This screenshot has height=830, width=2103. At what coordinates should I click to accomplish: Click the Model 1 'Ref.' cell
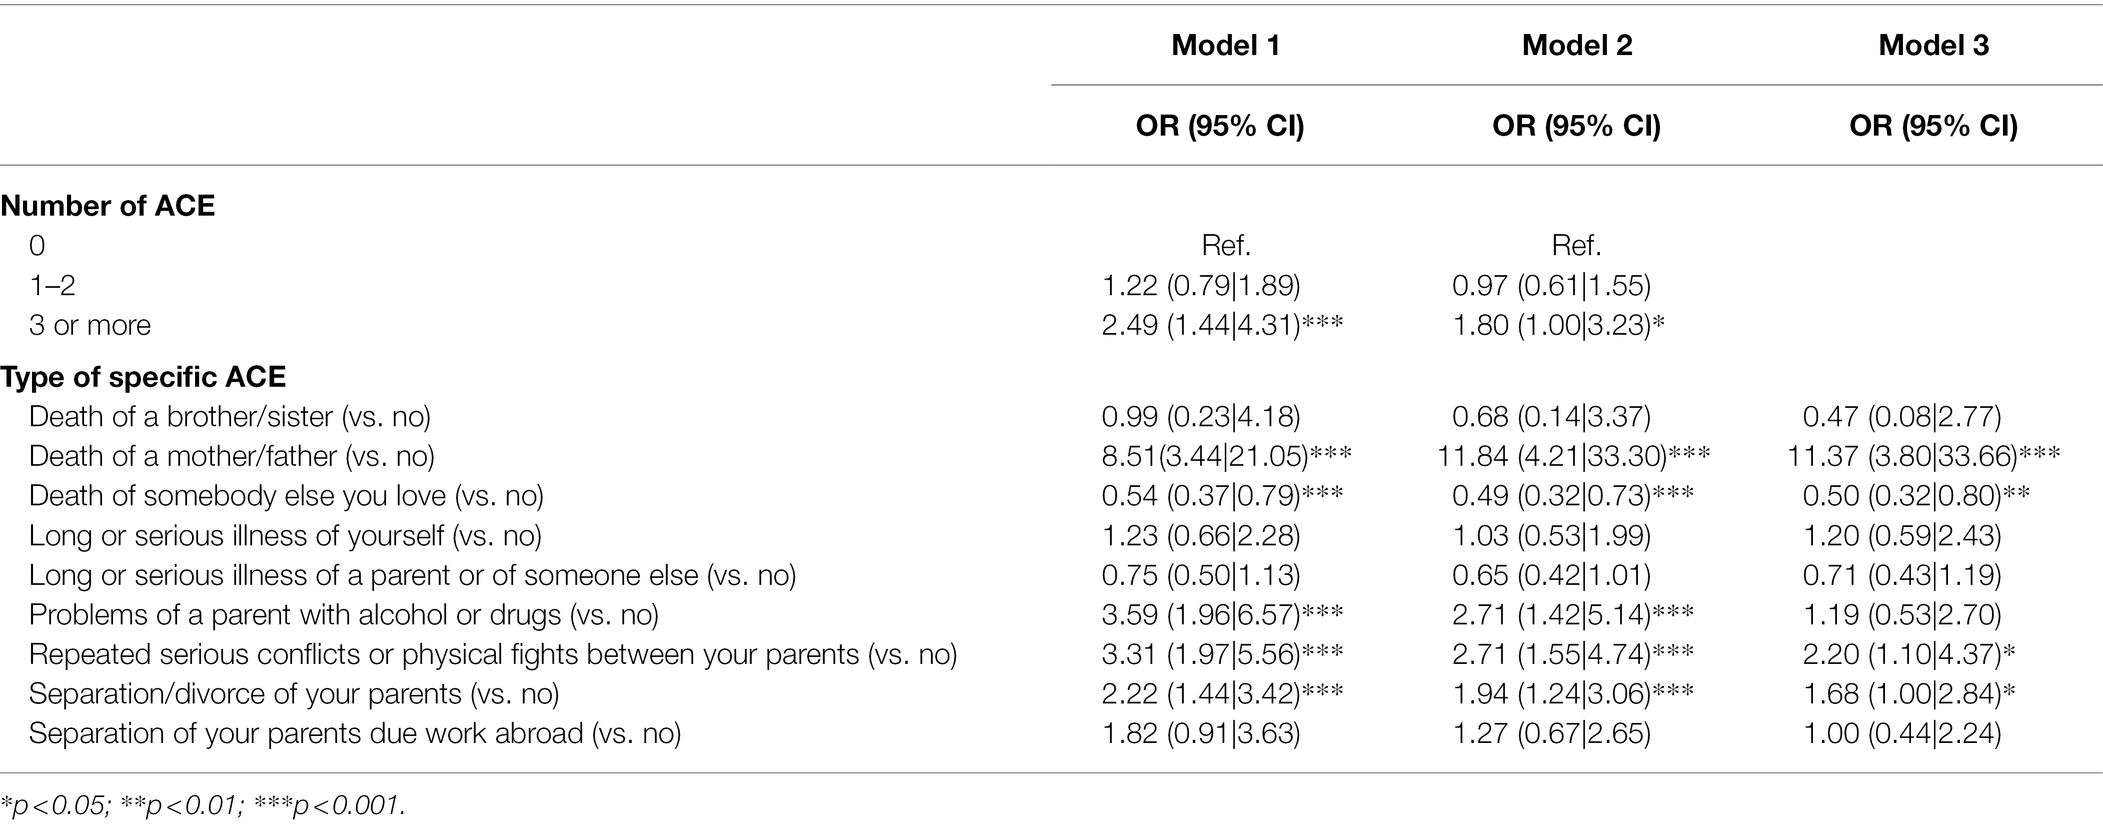point(1226,246)
